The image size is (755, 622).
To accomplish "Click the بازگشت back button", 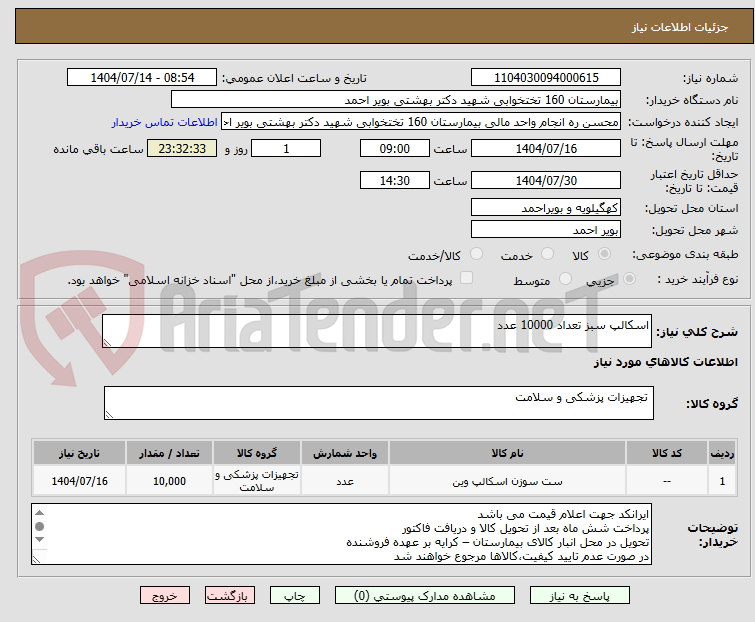I will 230,596.
